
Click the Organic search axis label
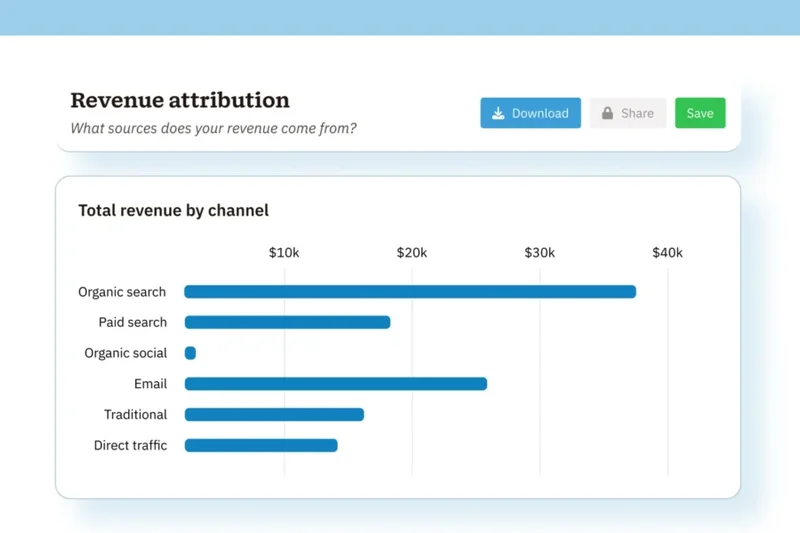pos(122,292)
